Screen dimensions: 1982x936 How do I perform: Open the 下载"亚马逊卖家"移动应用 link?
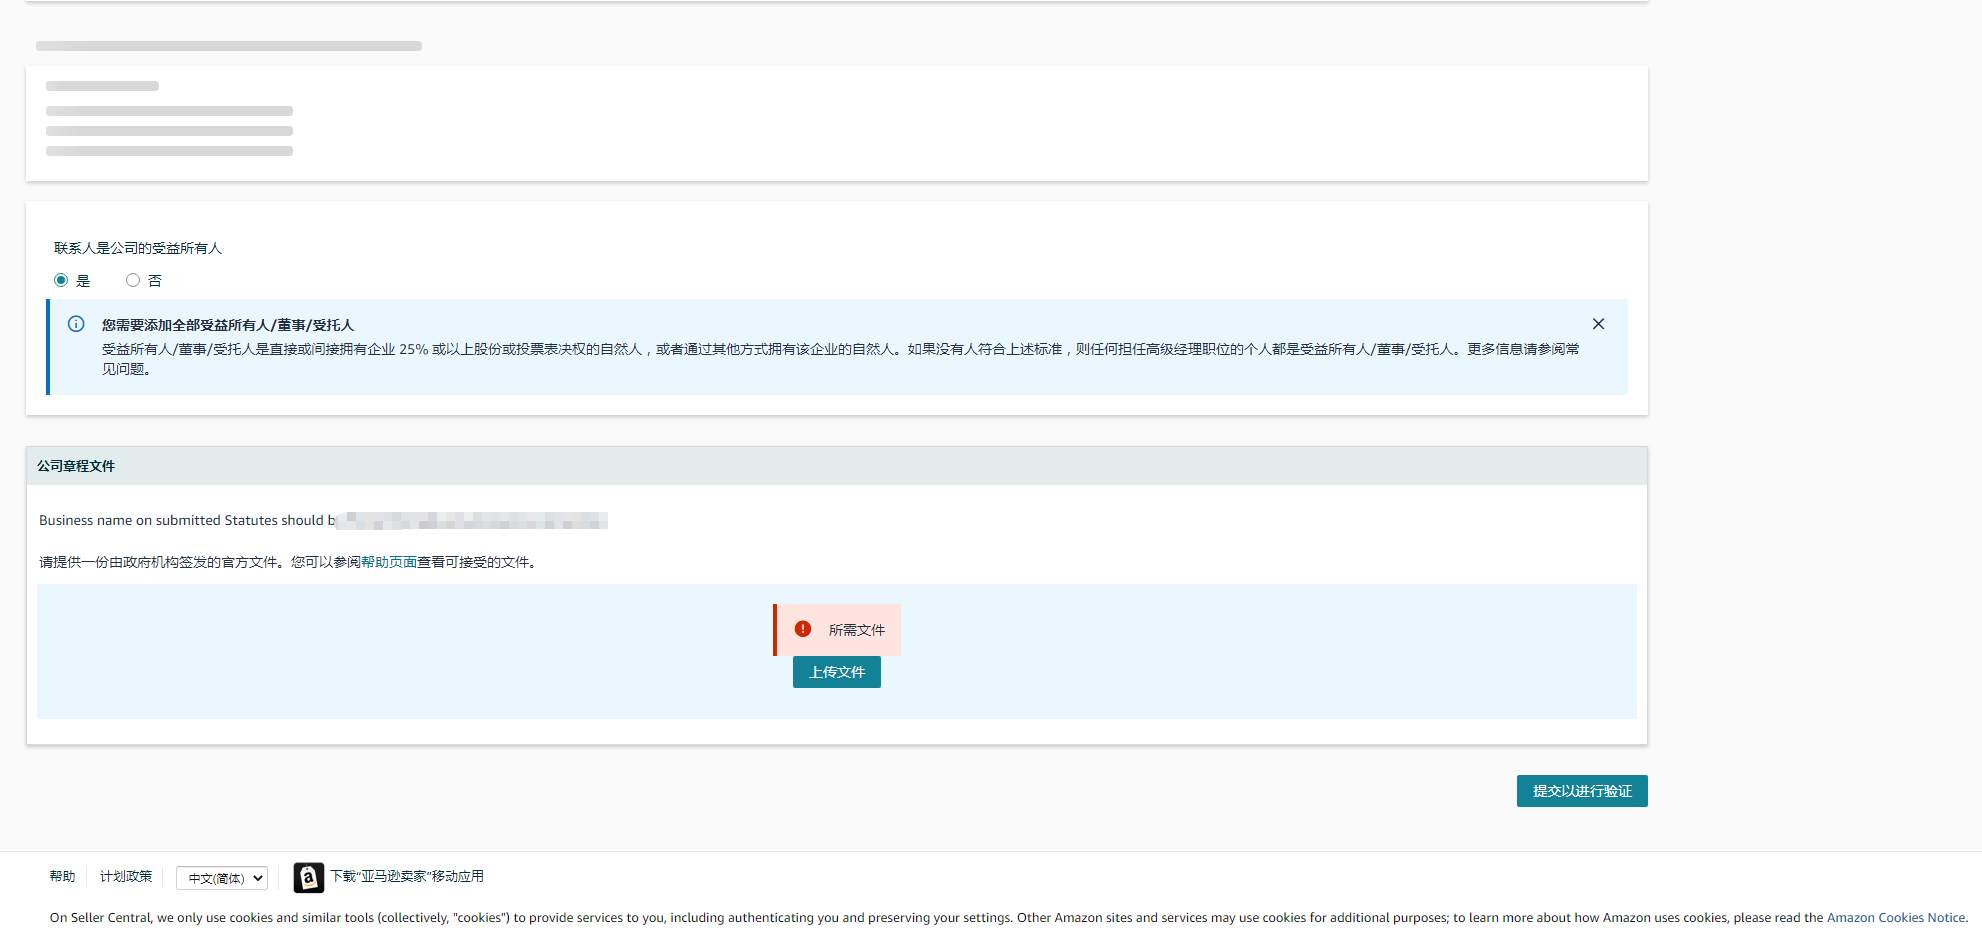(x=407, y=876)
